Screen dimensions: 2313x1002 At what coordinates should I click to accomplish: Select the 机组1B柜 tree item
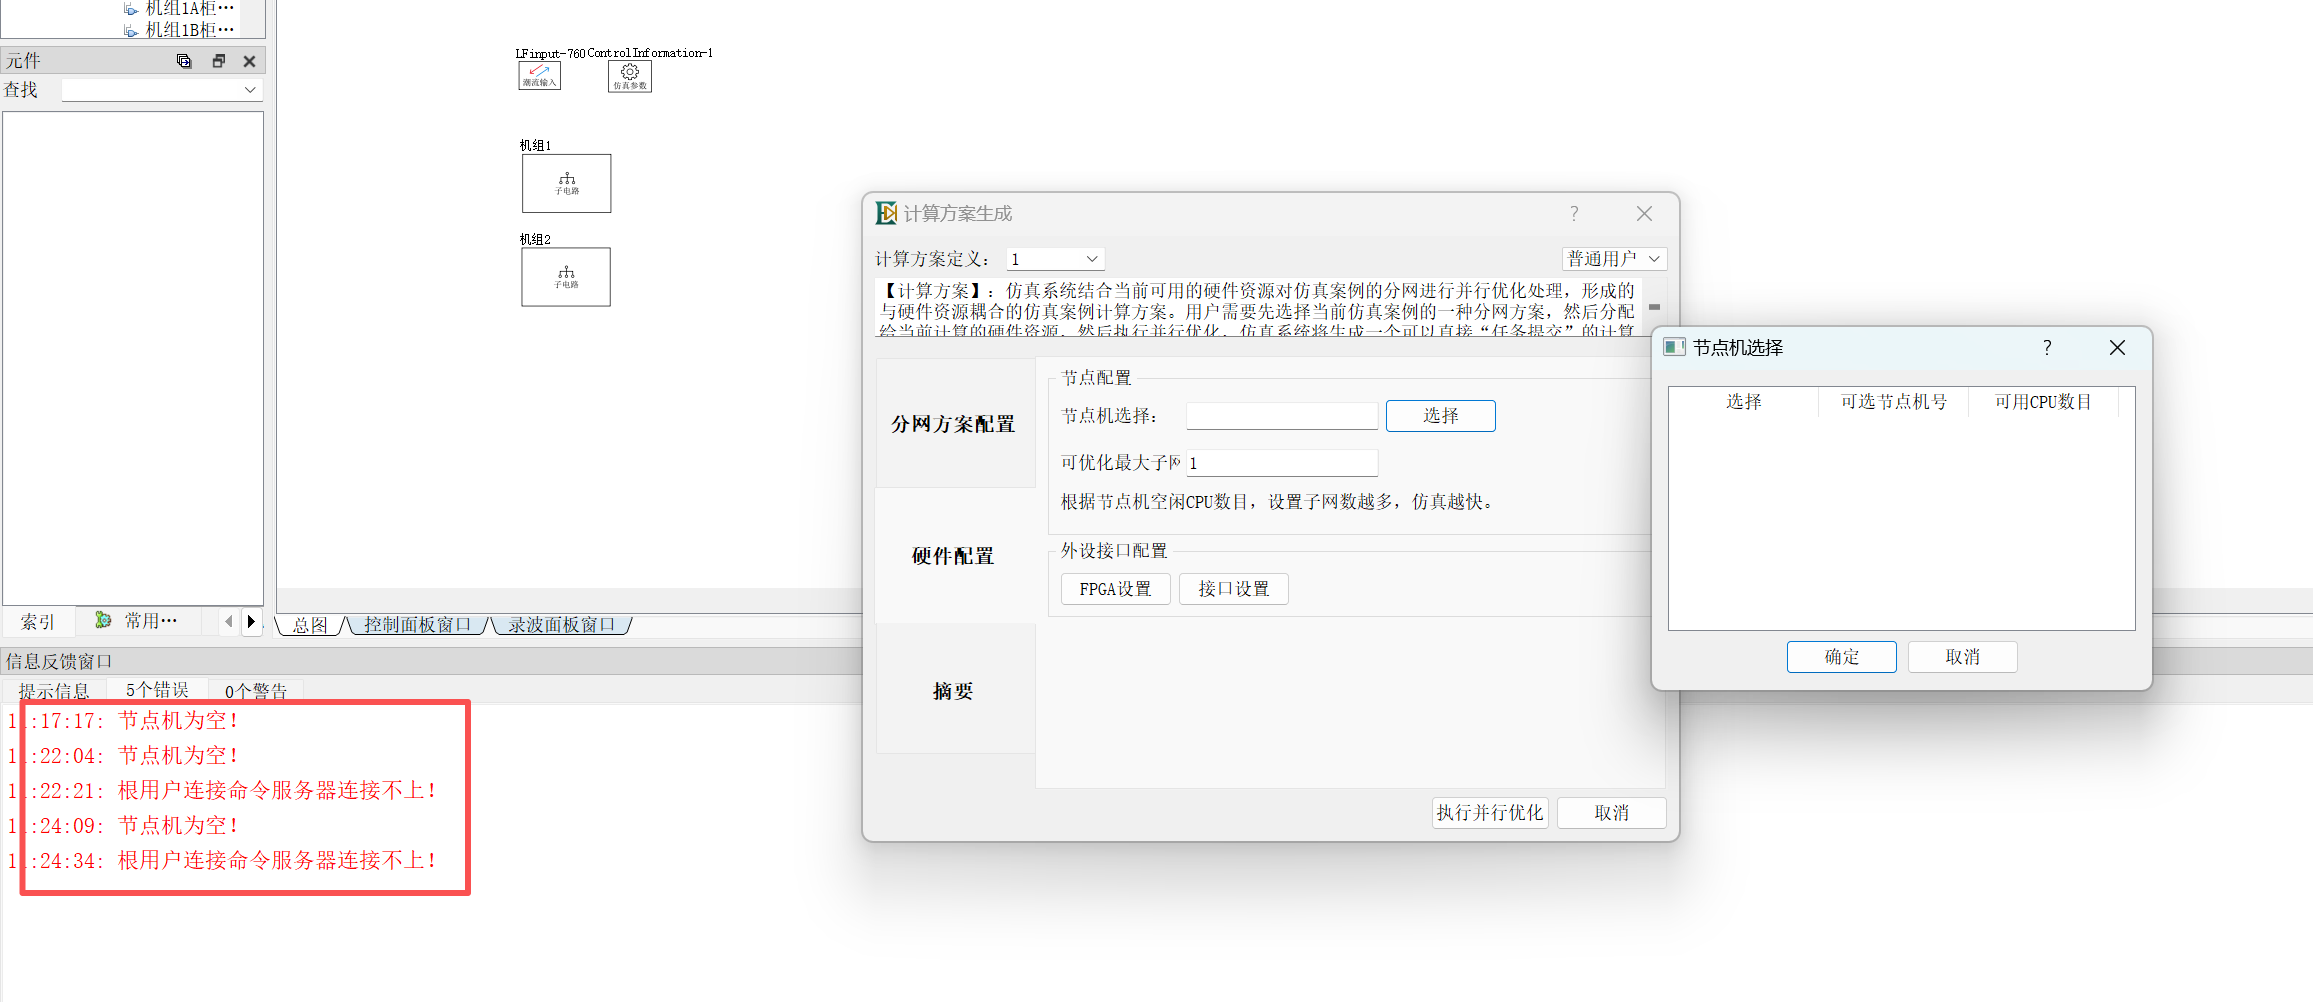(189, 30)
